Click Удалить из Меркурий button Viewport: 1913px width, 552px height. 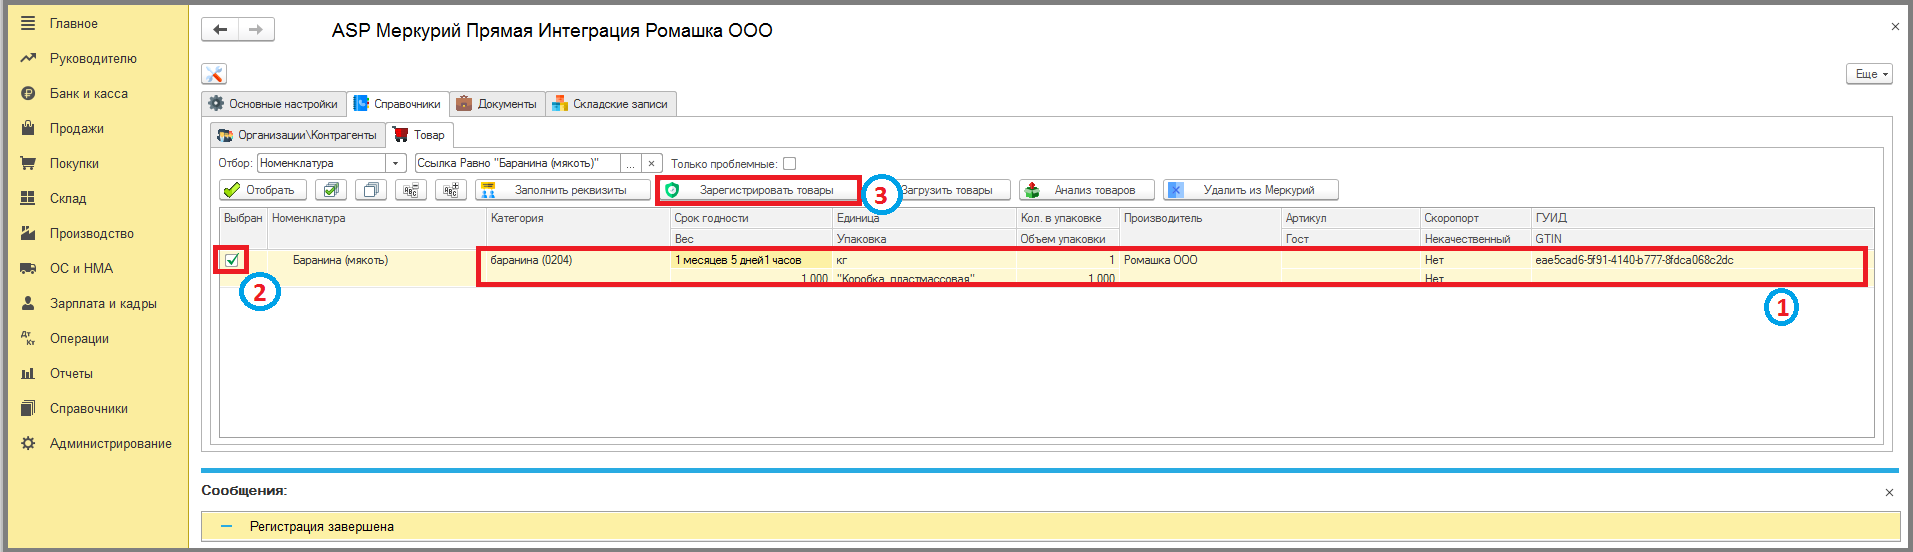point(1250,190)
